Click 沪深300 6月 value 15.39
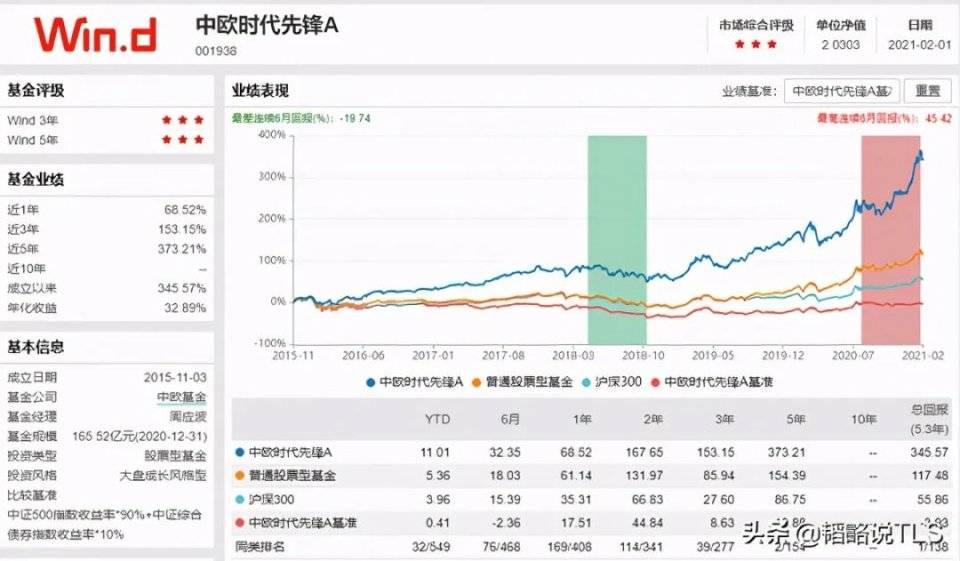 pos(505,500)
